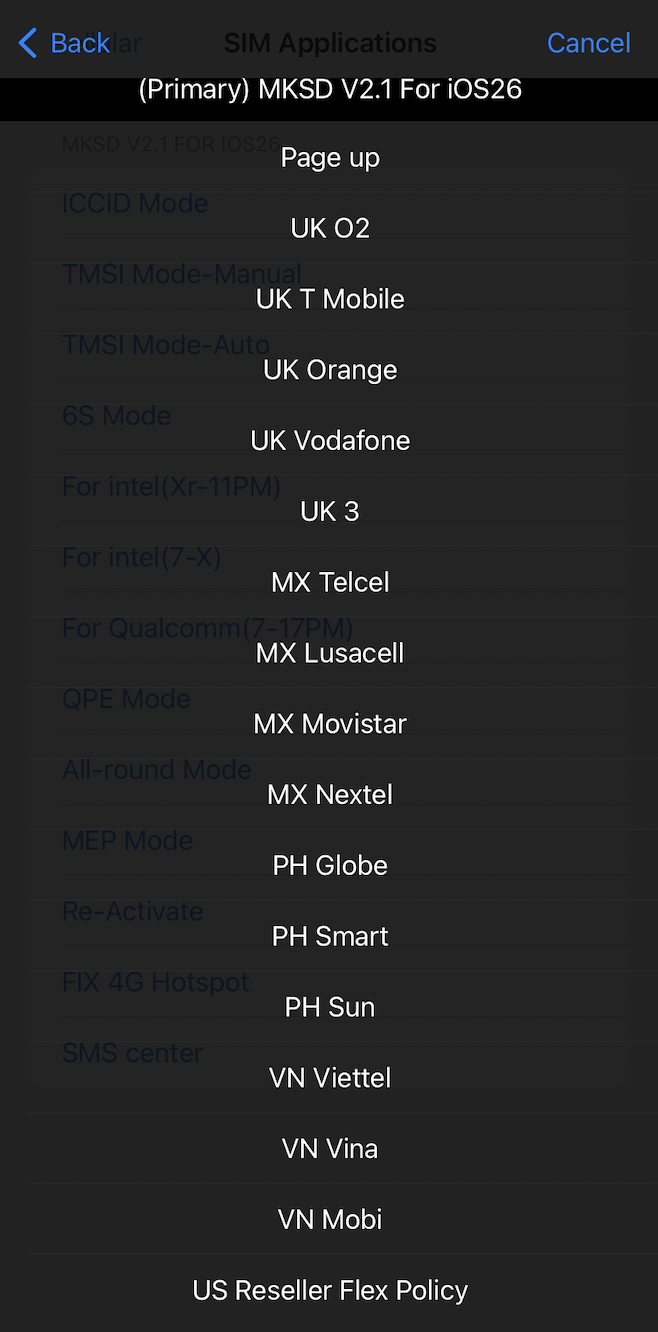Select MX Lusacell option
The width and height of the screenshot is (658, 1332).
tap(330, 653)
